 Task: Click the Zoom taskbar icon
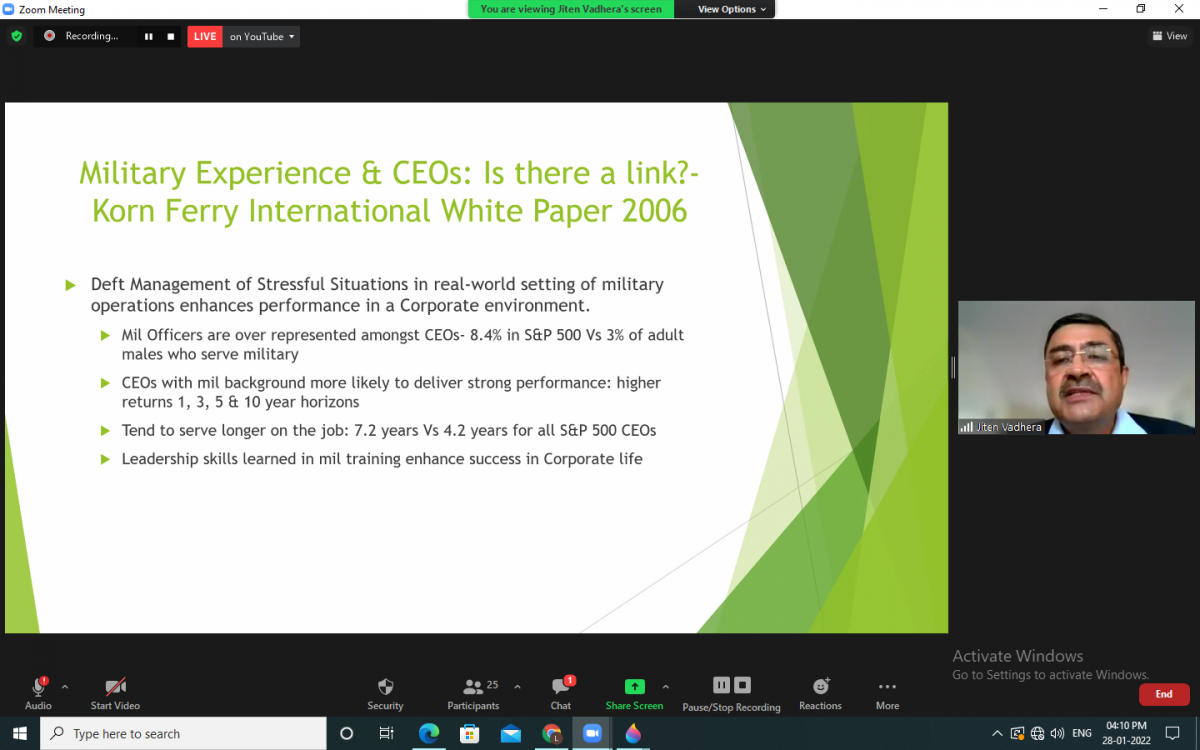(x=592, y=733)
